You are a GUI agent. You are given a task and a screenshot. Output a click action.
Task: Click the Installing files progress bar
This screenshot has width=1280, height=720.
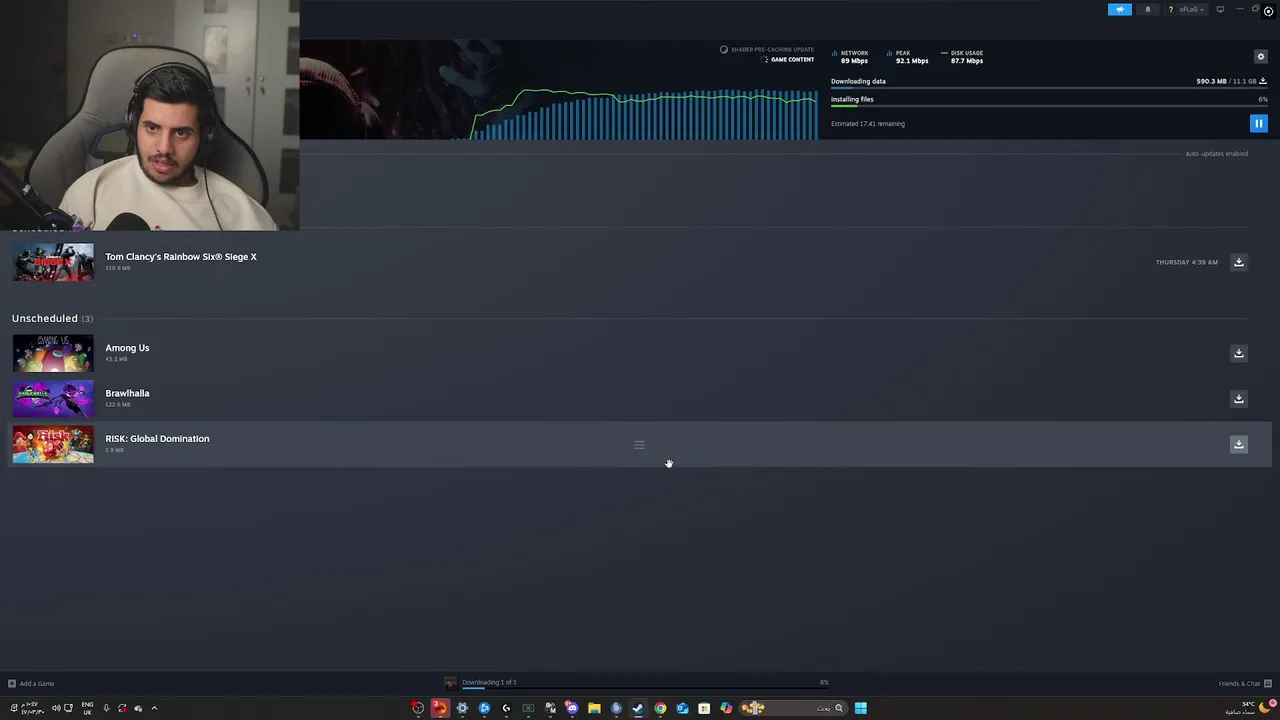1049,106
